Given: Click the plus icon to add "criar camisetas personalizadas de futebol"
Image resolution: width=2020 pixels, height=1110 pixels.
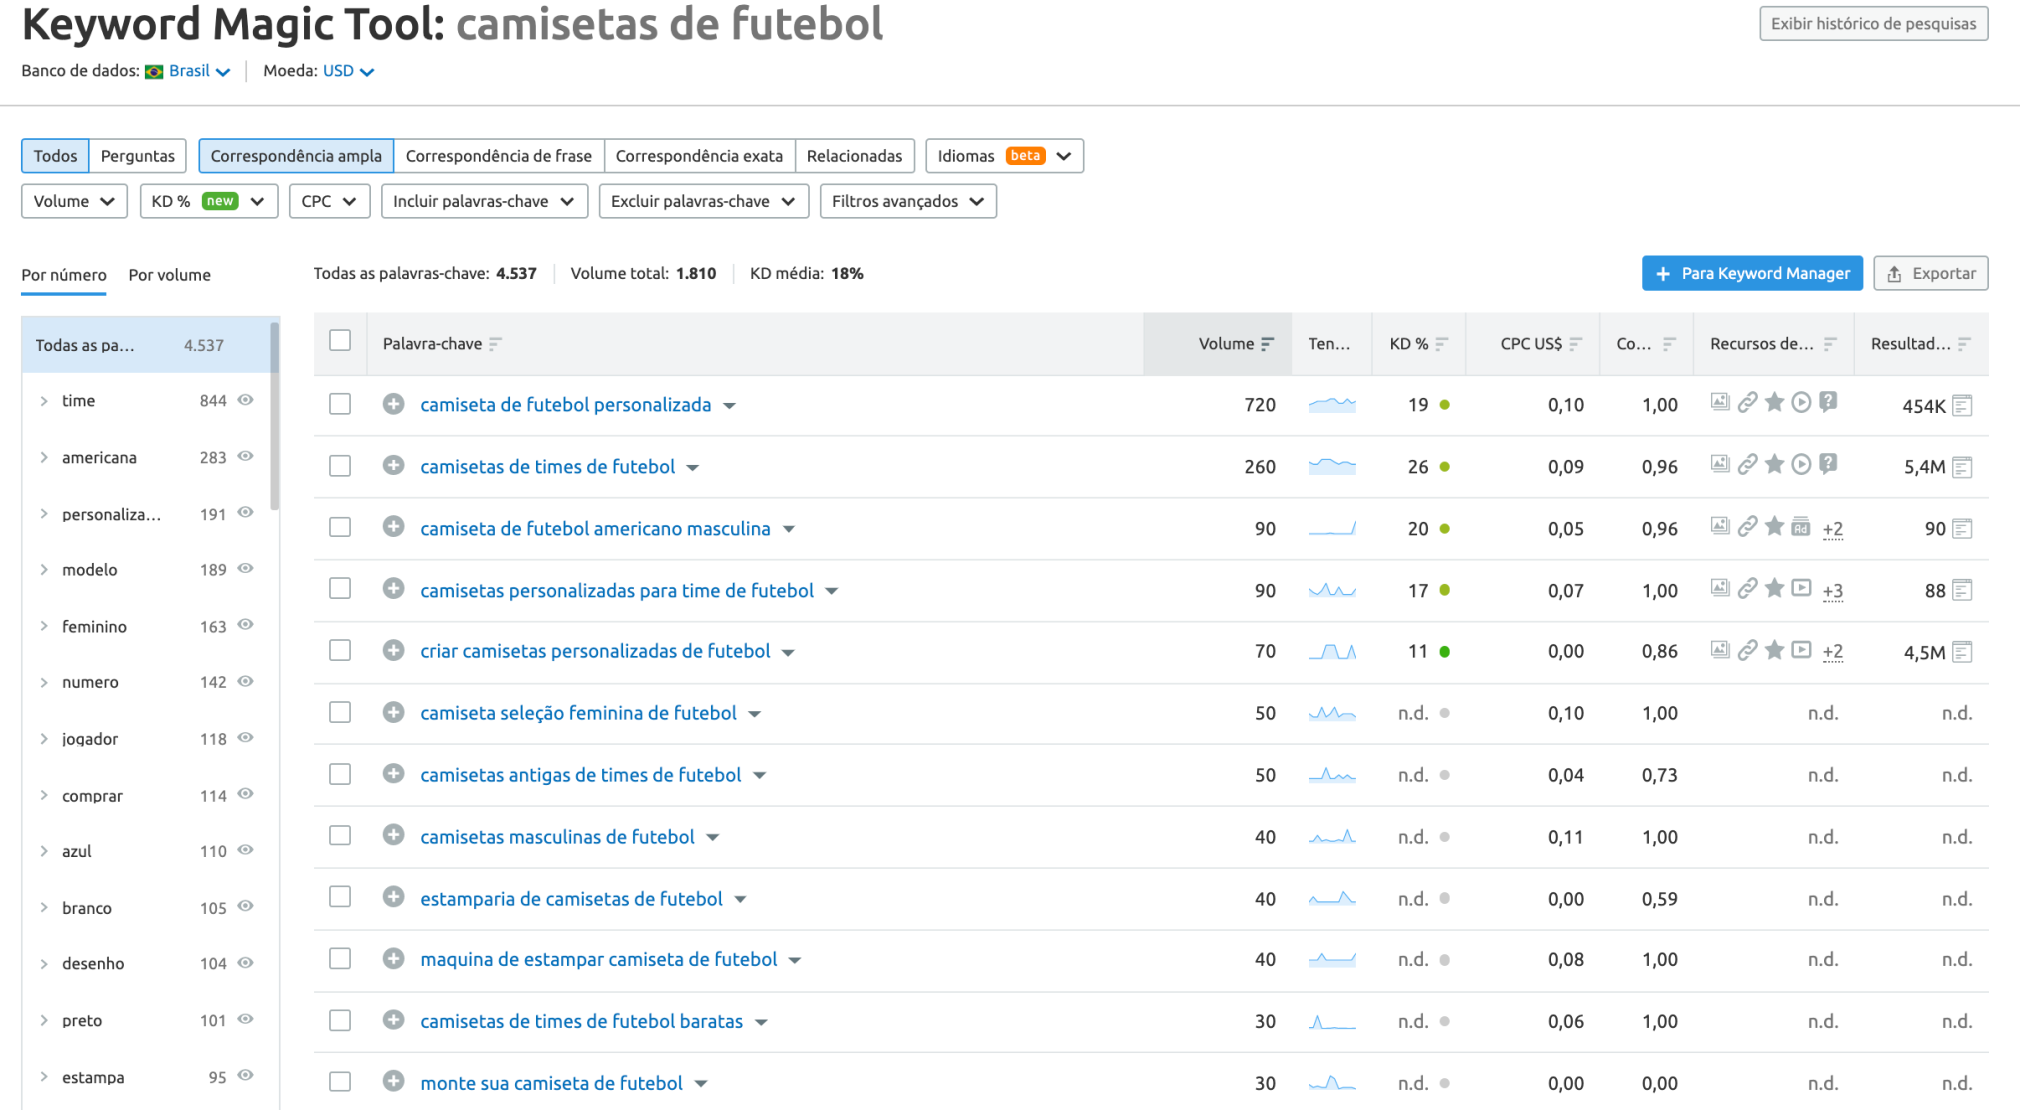Looking at the screenshot, I should pyautogui.click(x=392, y=650).
